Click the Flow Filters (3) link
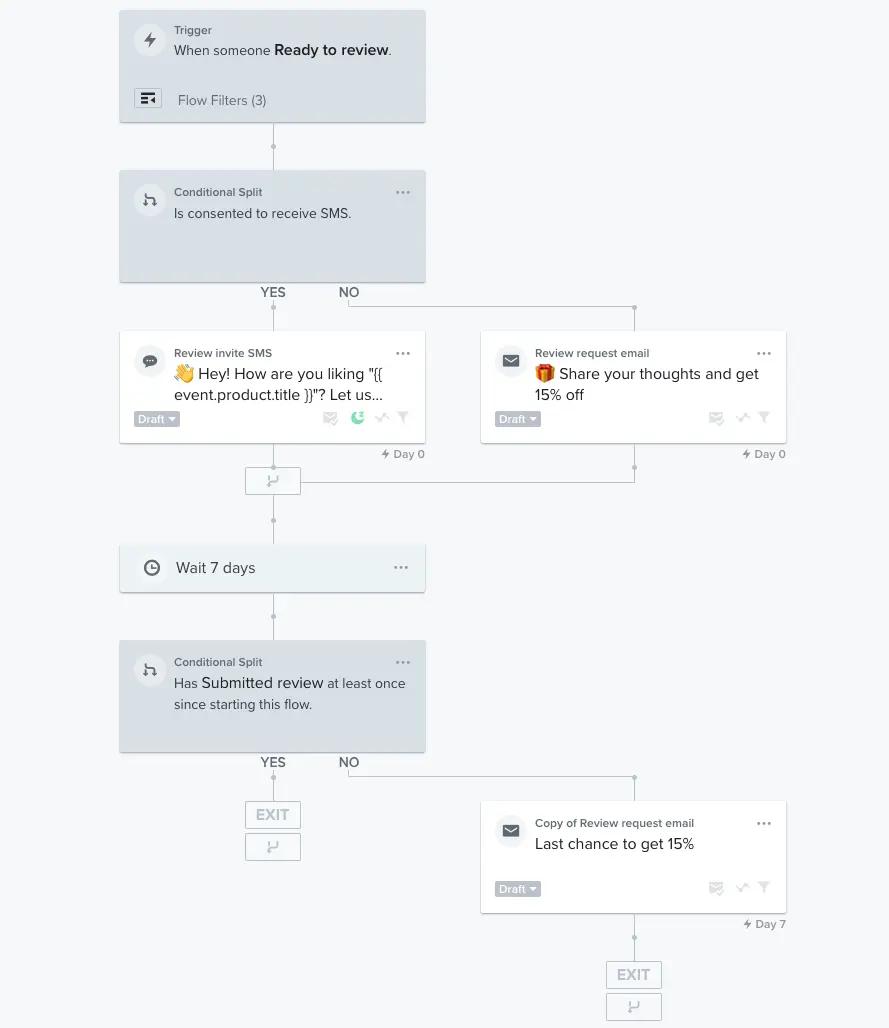This screenshot has width=889, height=1028. [x=221, y=100]
